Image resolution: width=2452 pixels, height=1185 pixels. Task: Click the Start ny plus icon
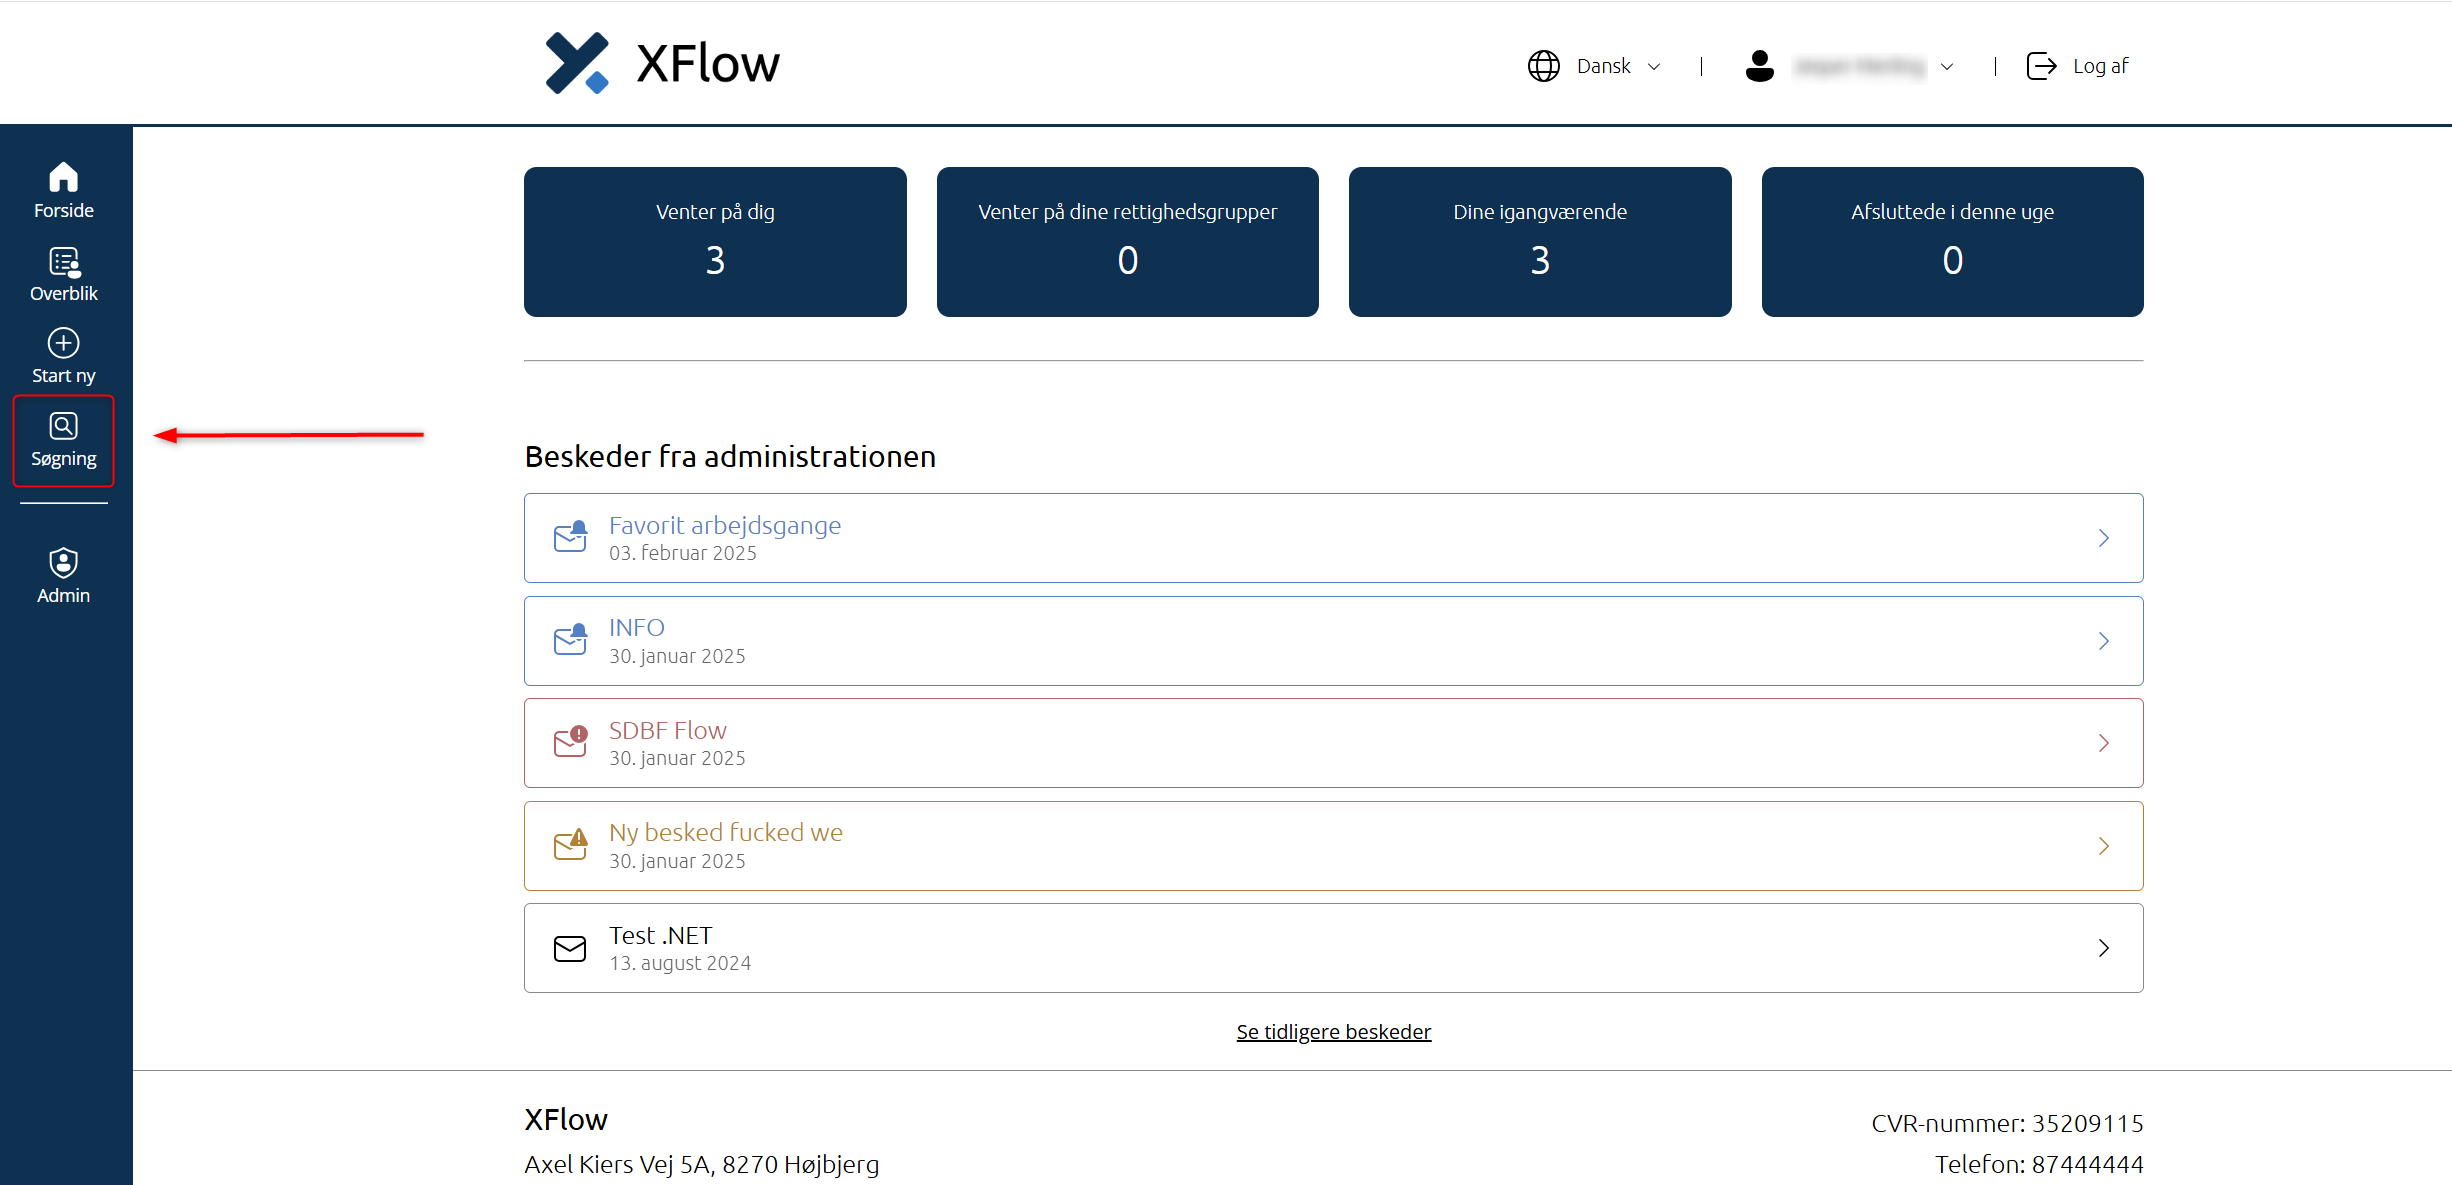coord(63,343)
